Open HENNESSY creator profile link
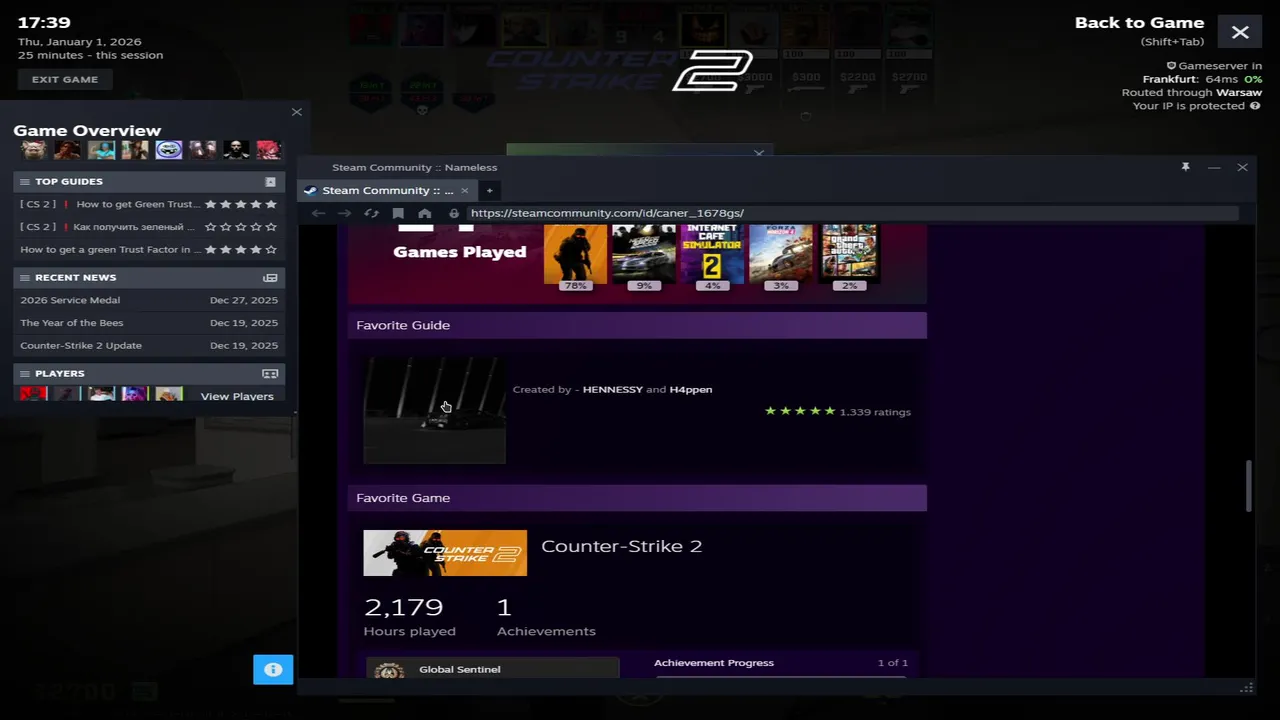 coord(613,389)
